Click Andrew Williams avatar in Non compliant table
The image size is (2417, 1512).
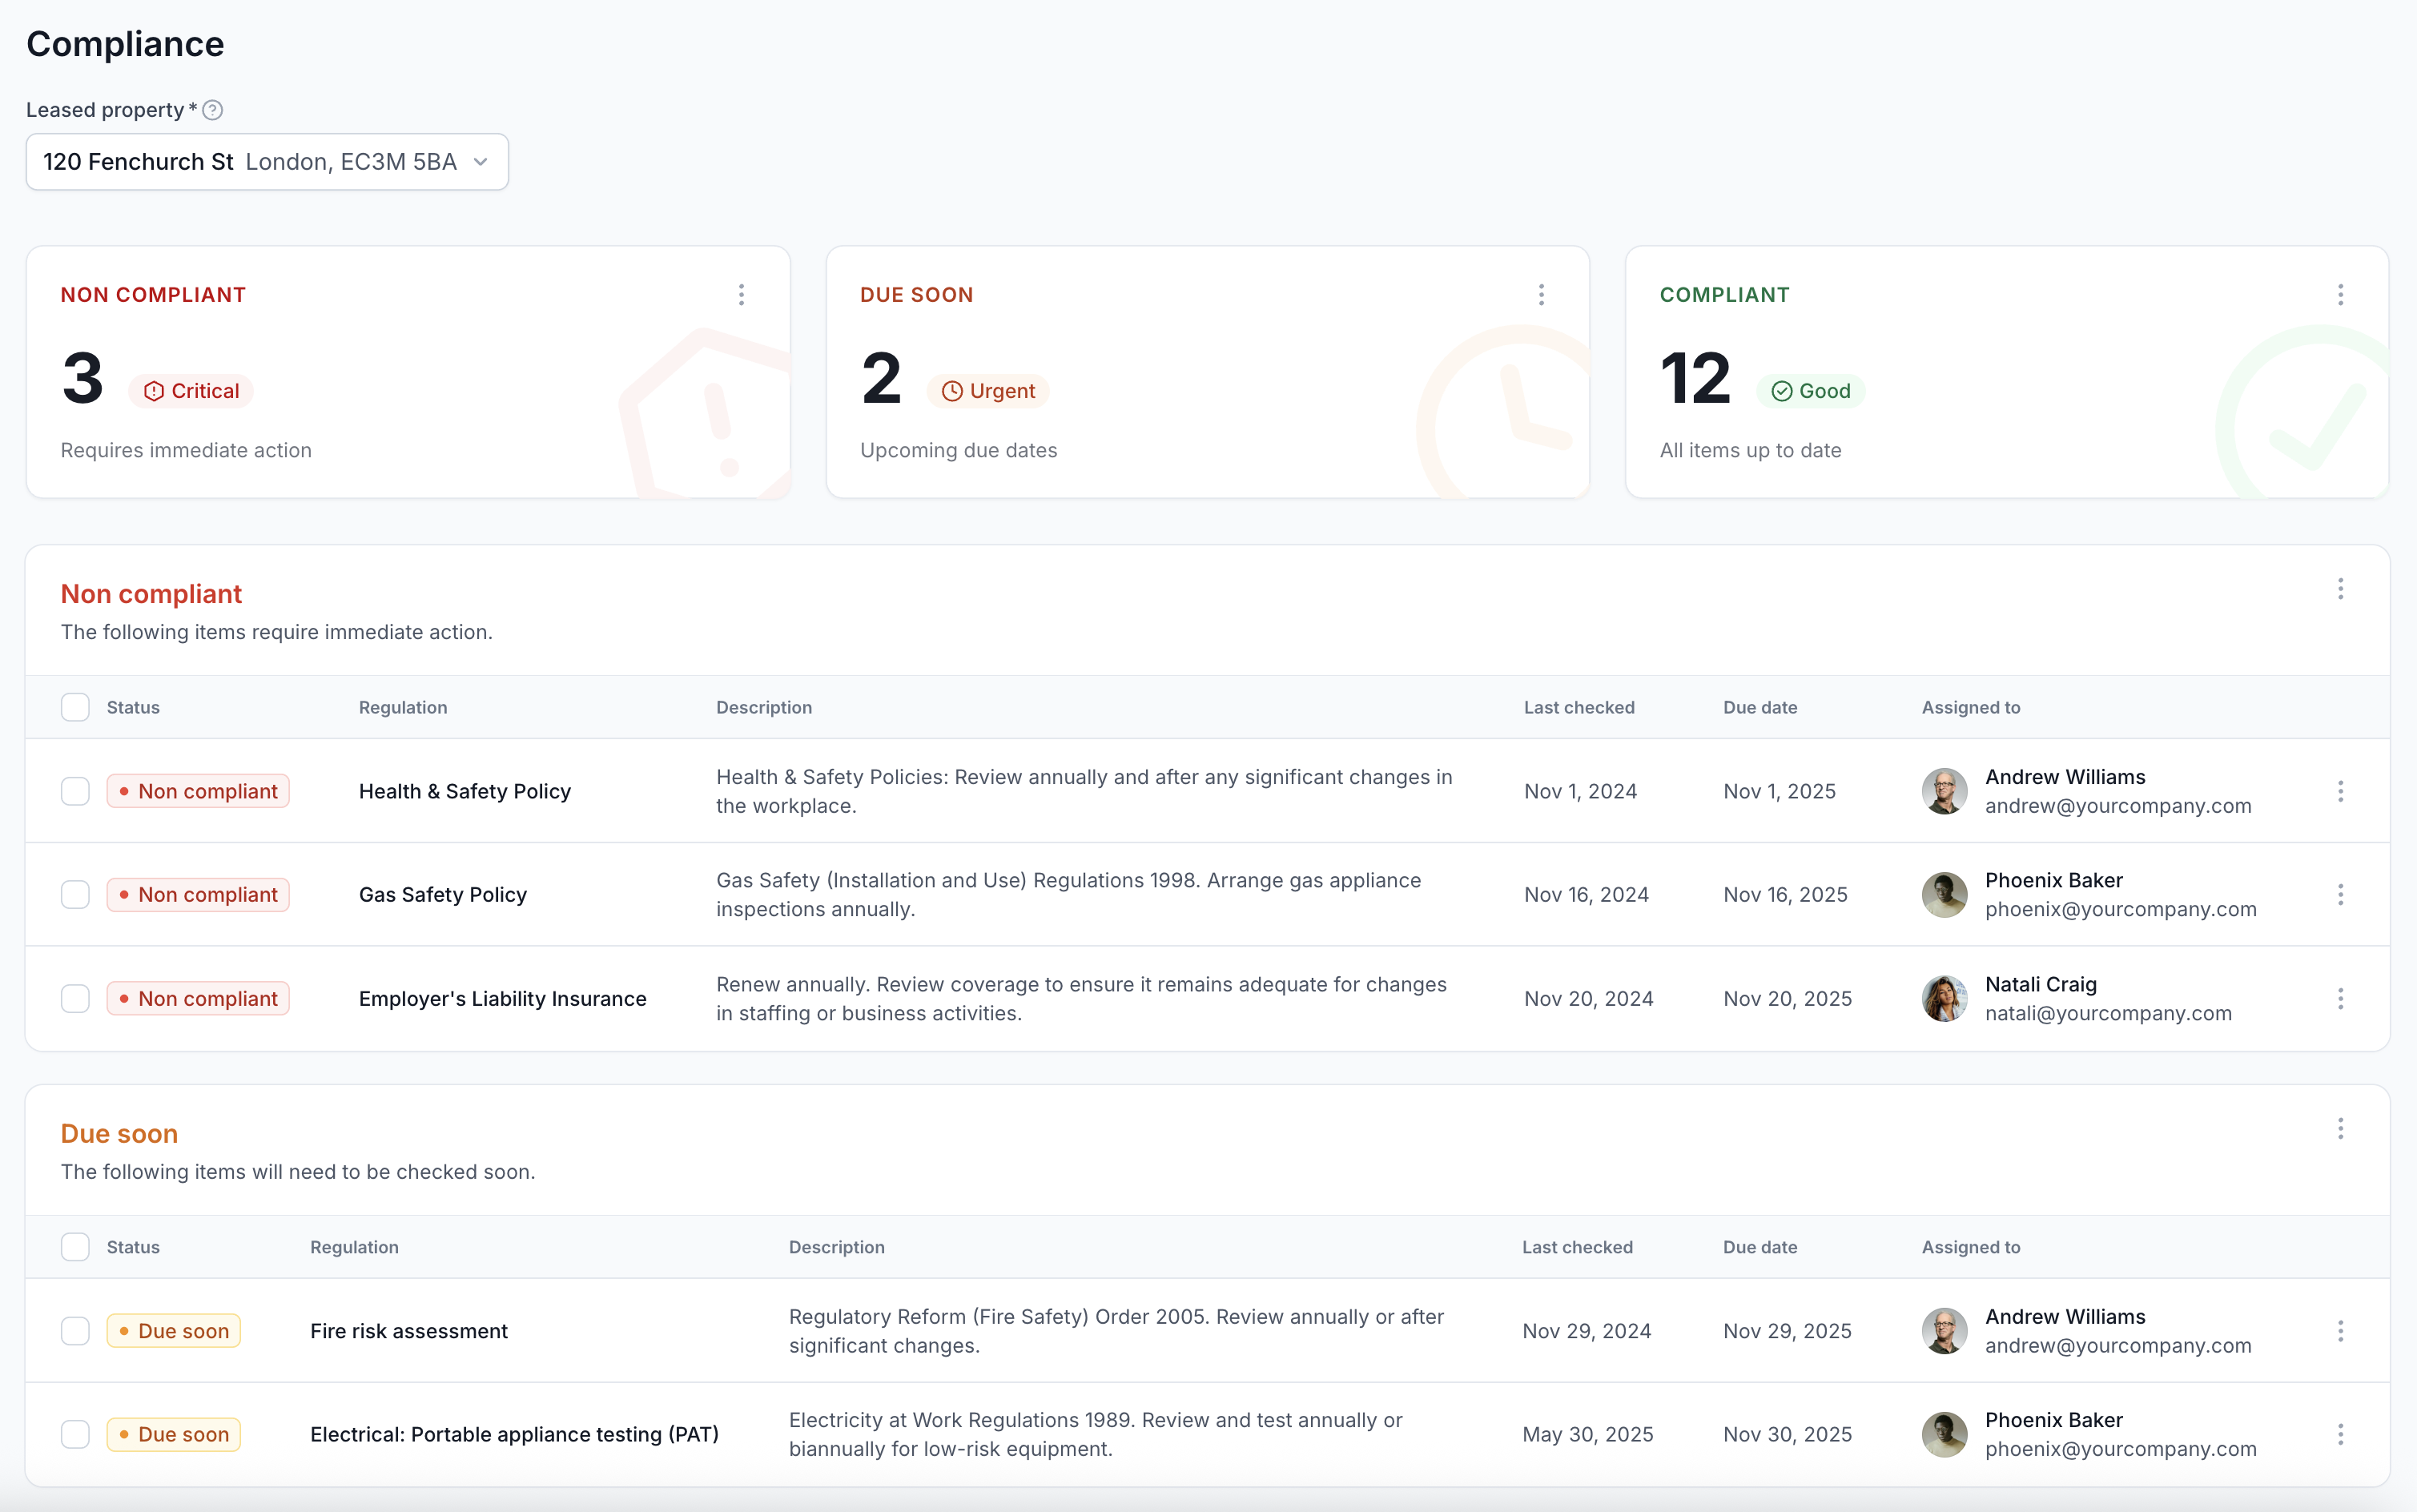tap(1944, 791)
